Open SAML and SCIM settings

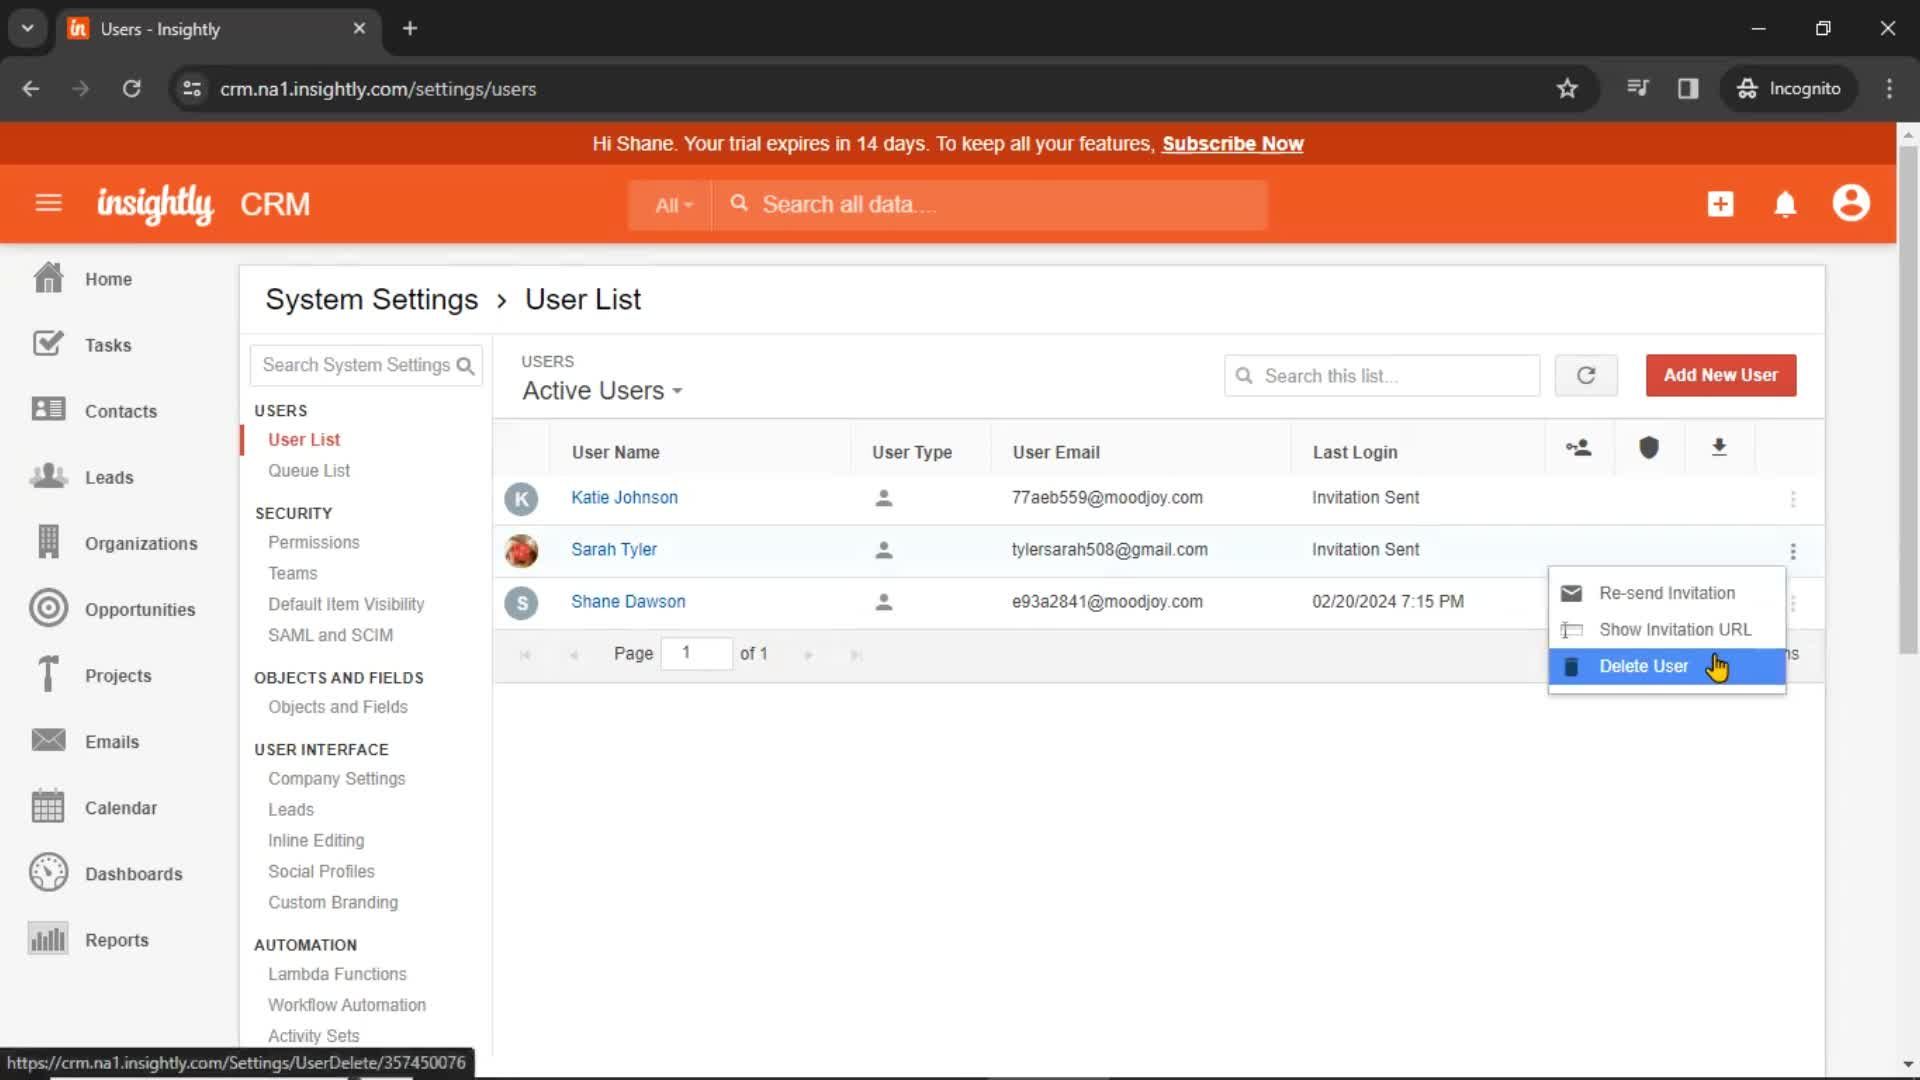pyautogui.click(x=330, y=635)
